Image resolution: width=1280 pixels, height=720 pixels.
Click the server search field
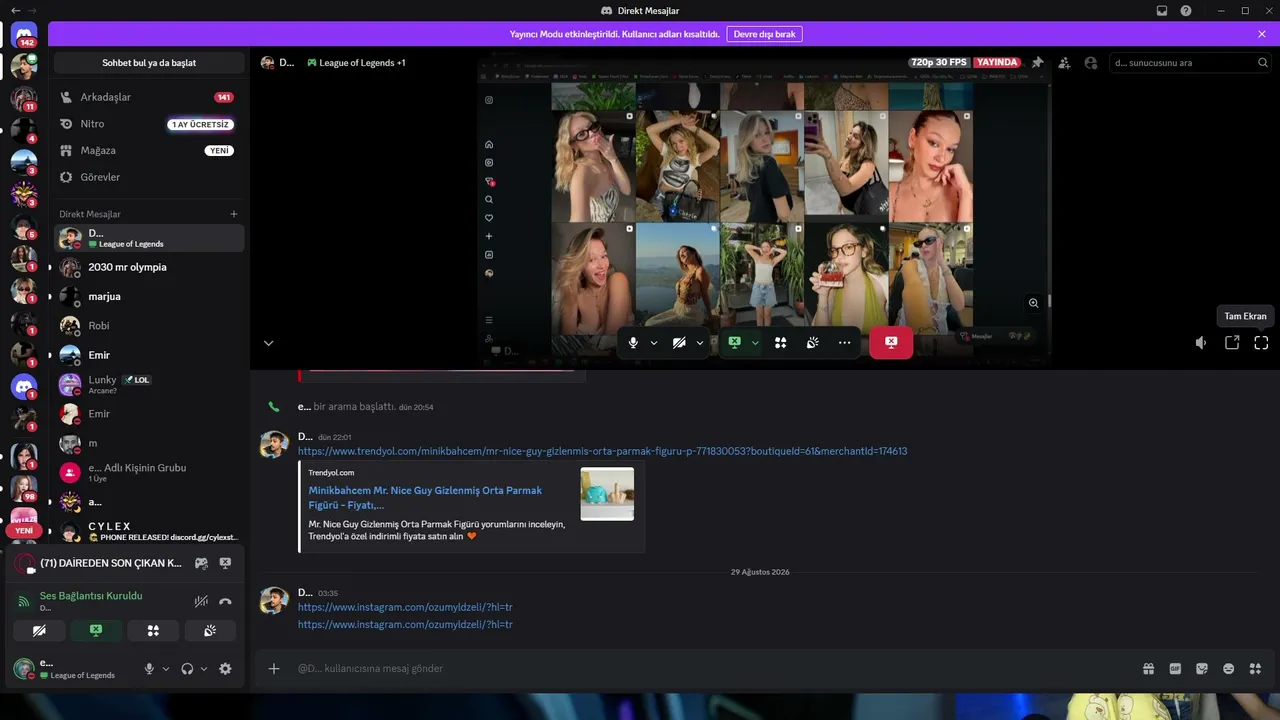(1189, 62)
